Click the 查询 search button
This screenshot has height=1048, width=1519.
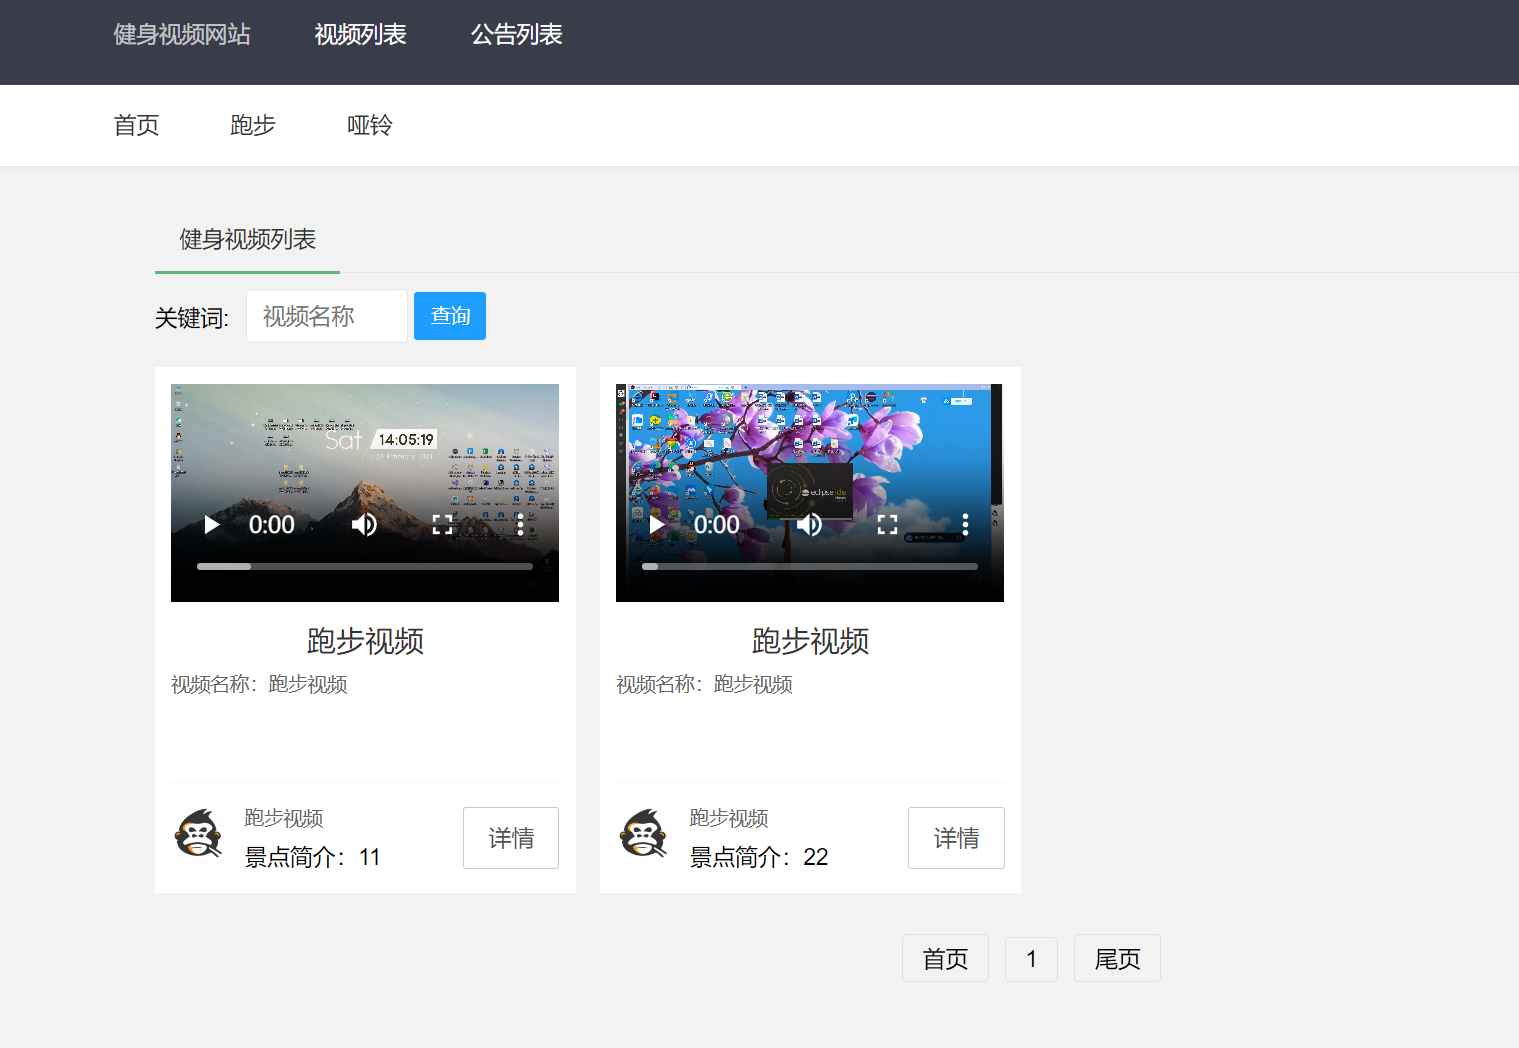click(450, 316)
